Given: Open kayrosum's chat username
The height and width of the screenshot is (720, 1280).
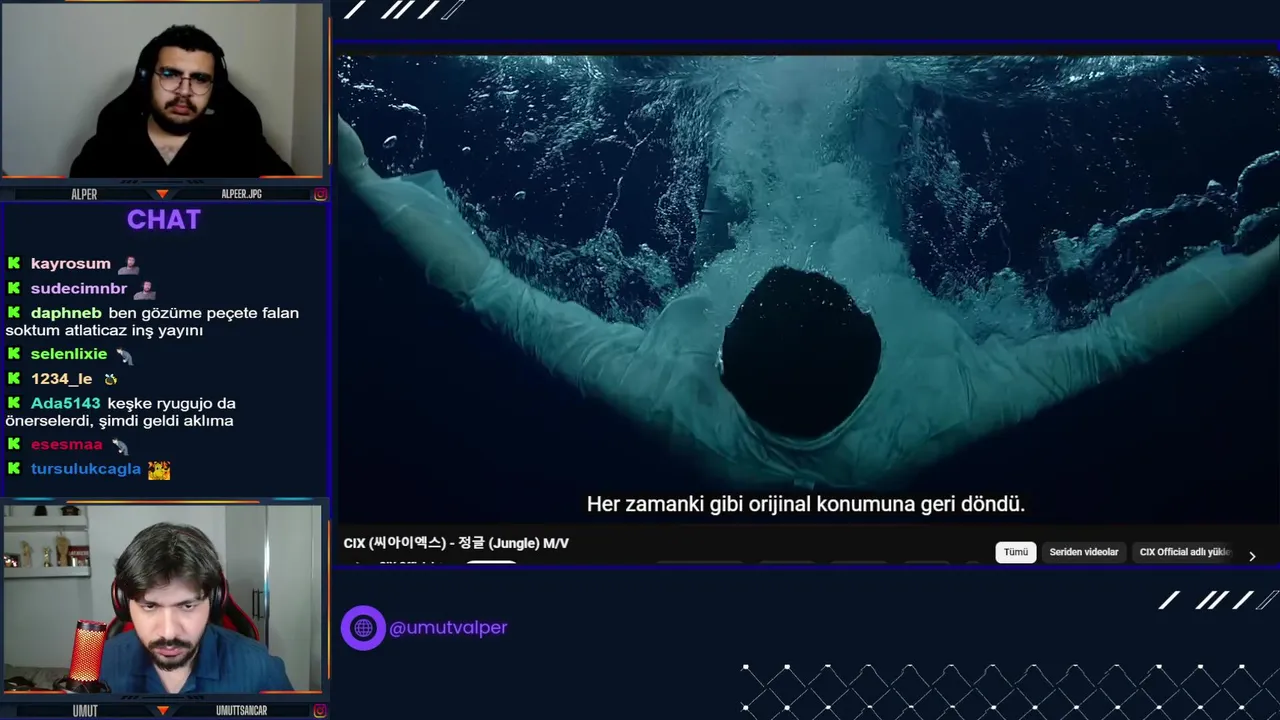Looking at the screenshot, I should (x=70, y=264).
